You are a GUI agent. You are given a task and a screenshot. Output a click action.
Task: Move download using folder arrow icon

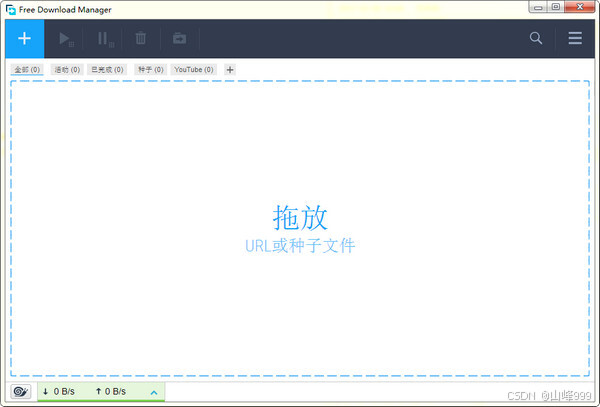[x=179, y=38]
